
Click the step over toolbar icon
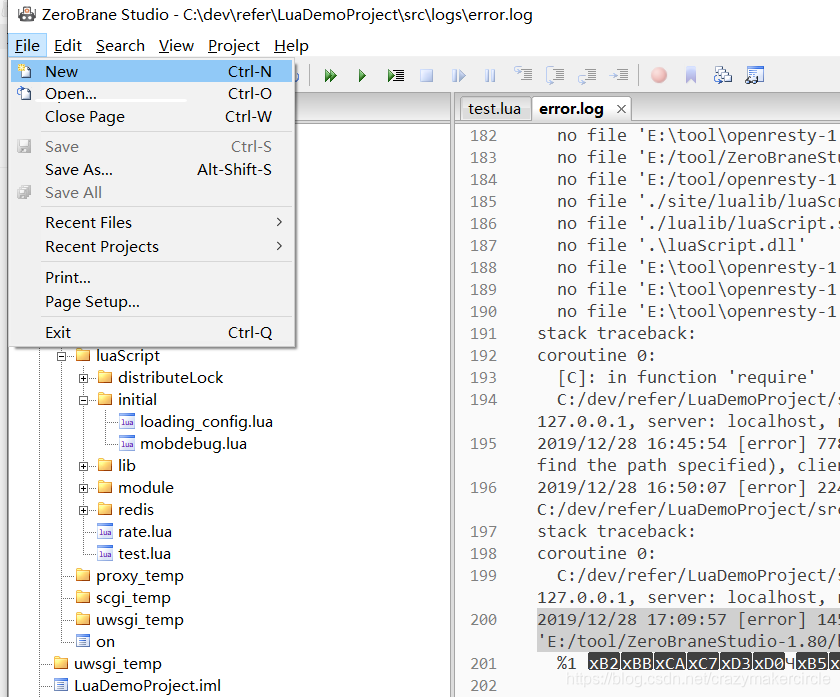(555, 75)
